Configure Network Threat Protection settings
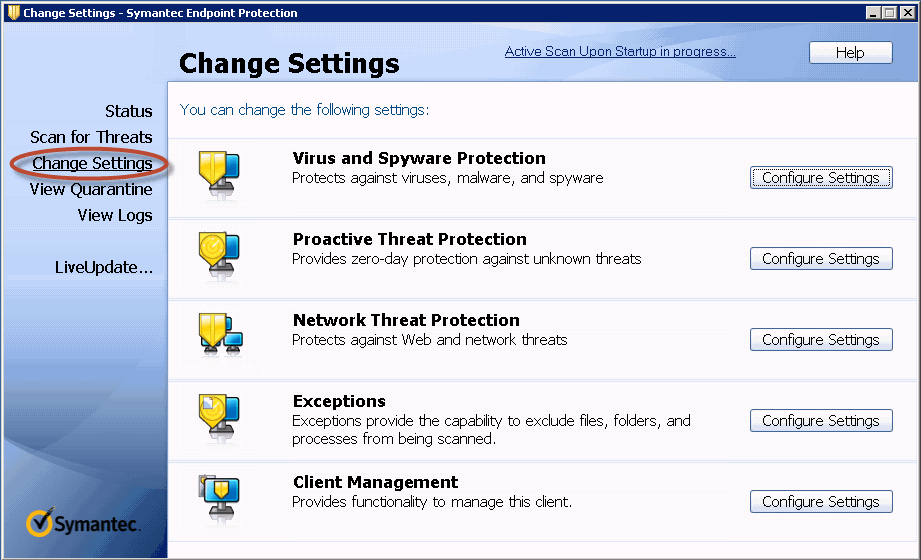 pos(820,339)
